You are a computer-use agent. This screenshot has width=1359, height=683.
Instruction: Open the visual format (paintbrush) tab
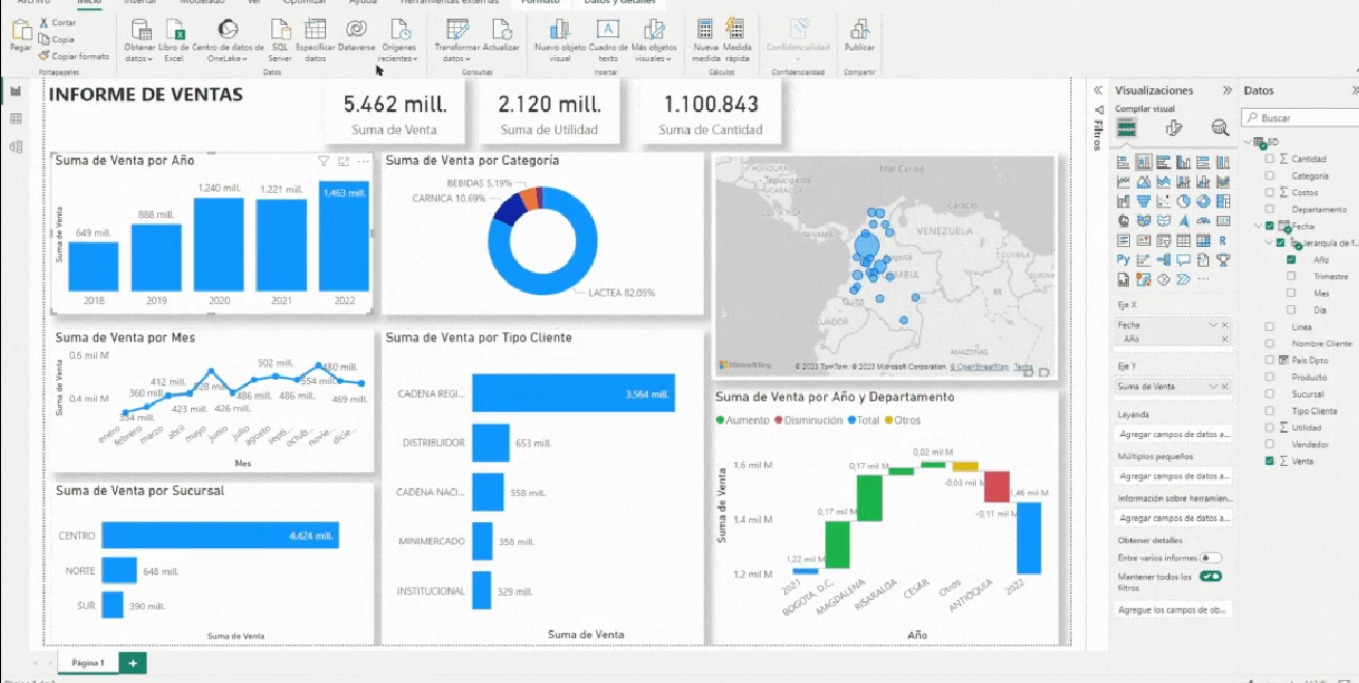click(1174, 128)
